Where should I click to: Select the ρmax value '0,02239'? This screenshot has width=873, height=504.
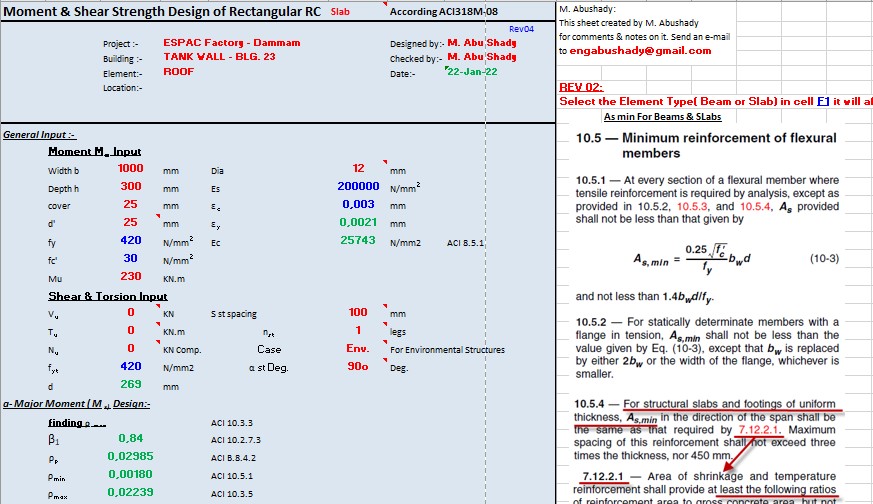[x=130, y=492]
